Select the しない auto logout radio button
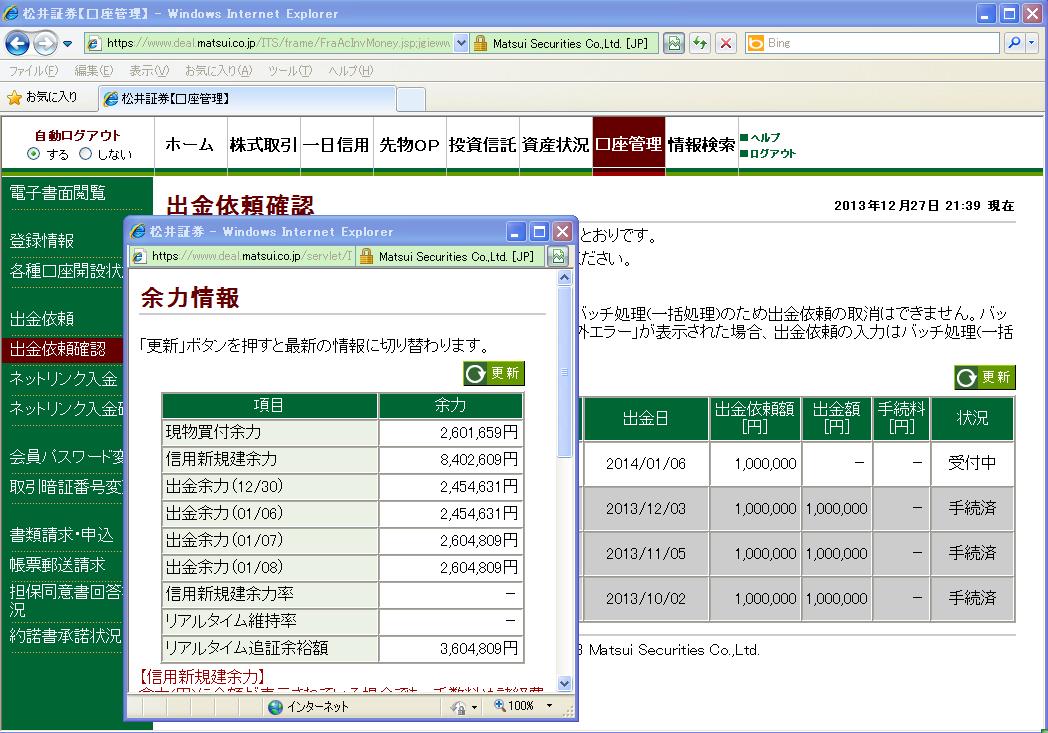The height and width of the screenshot is (733, 1048). pyautogui.click(x=86, y=154)
